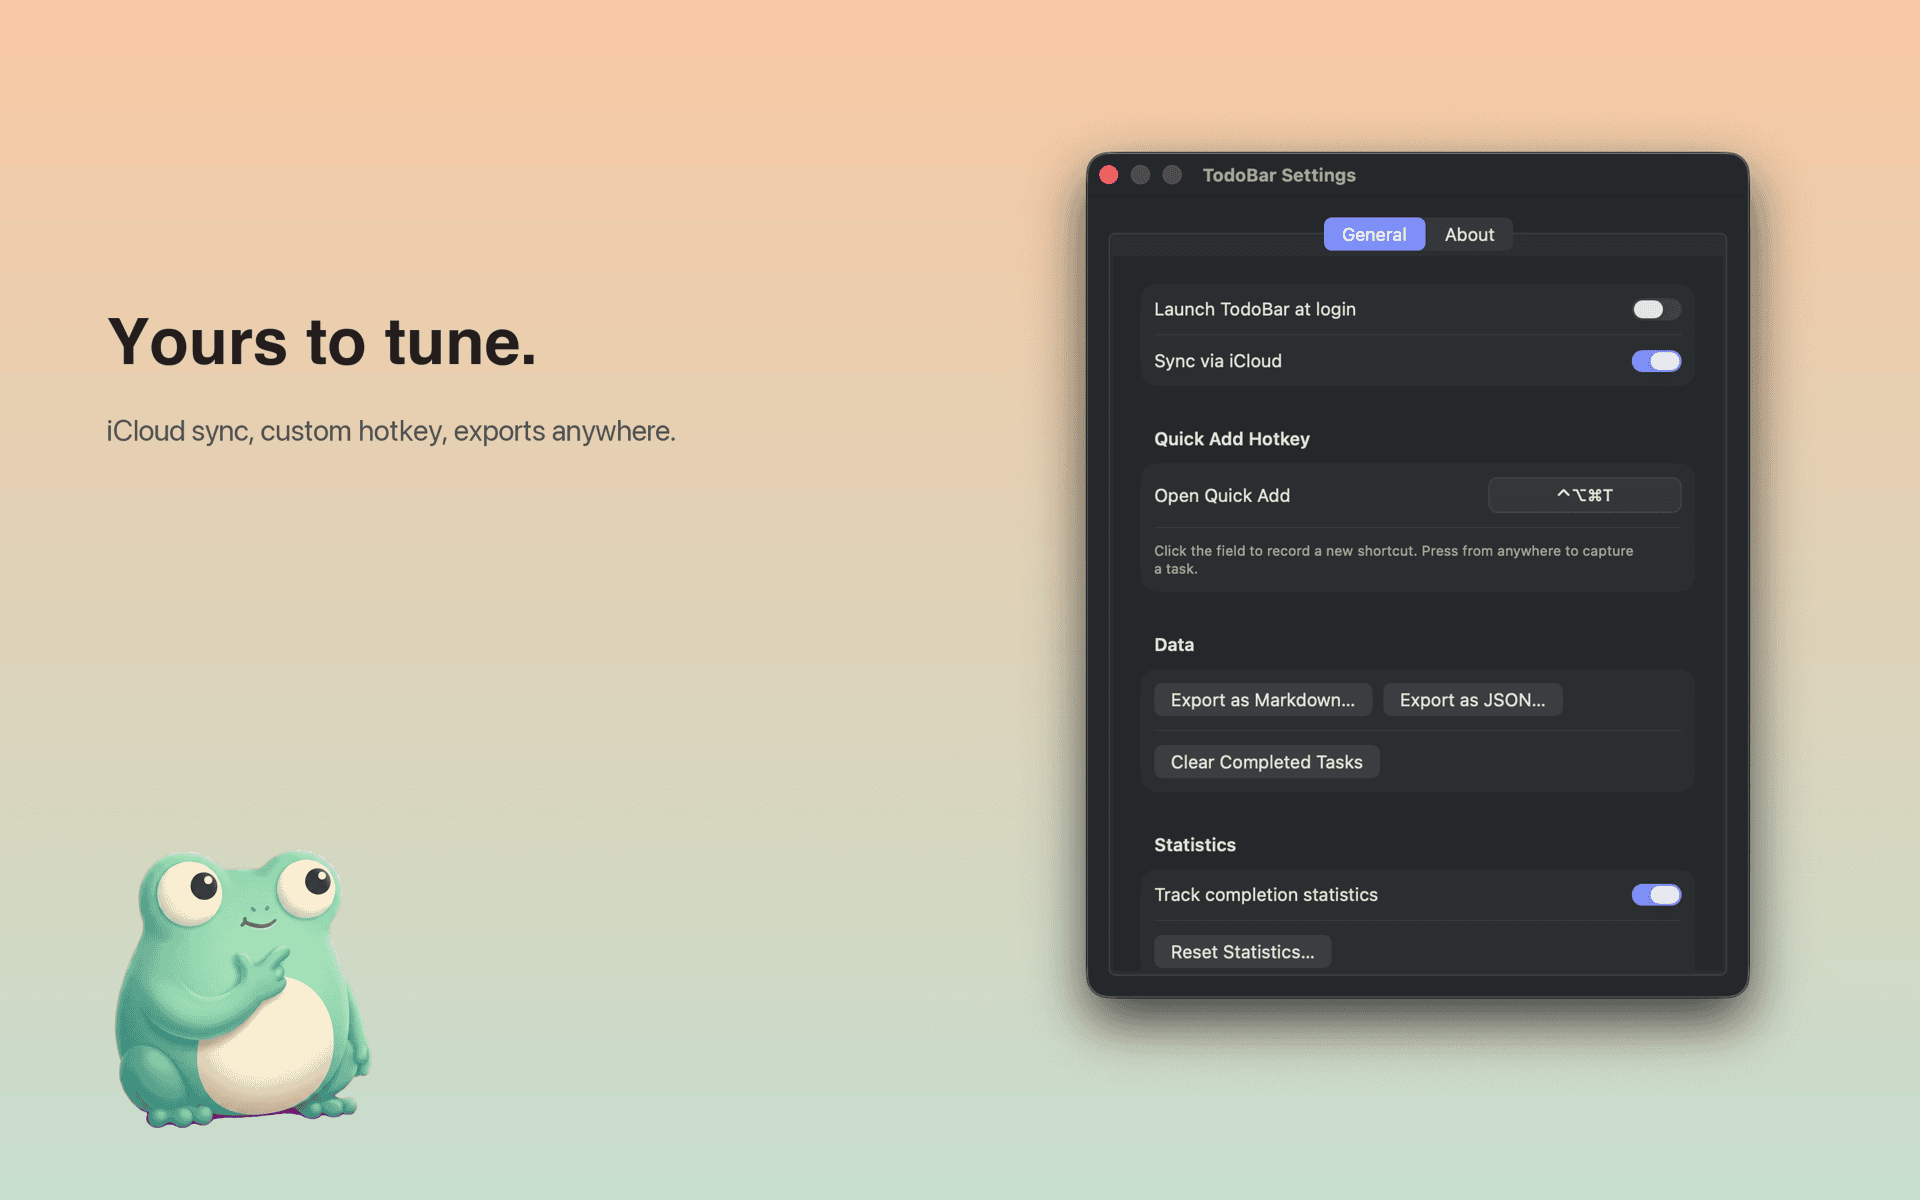Screen dimensions: 1920x1200
Task: Switch to the General tab
Action: point(1374,234)
